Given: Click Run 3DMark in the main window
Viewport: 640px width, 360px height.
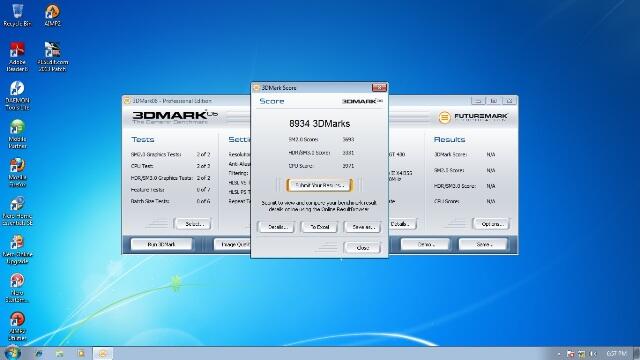Looking at the screenshot, I should (161, 244).
